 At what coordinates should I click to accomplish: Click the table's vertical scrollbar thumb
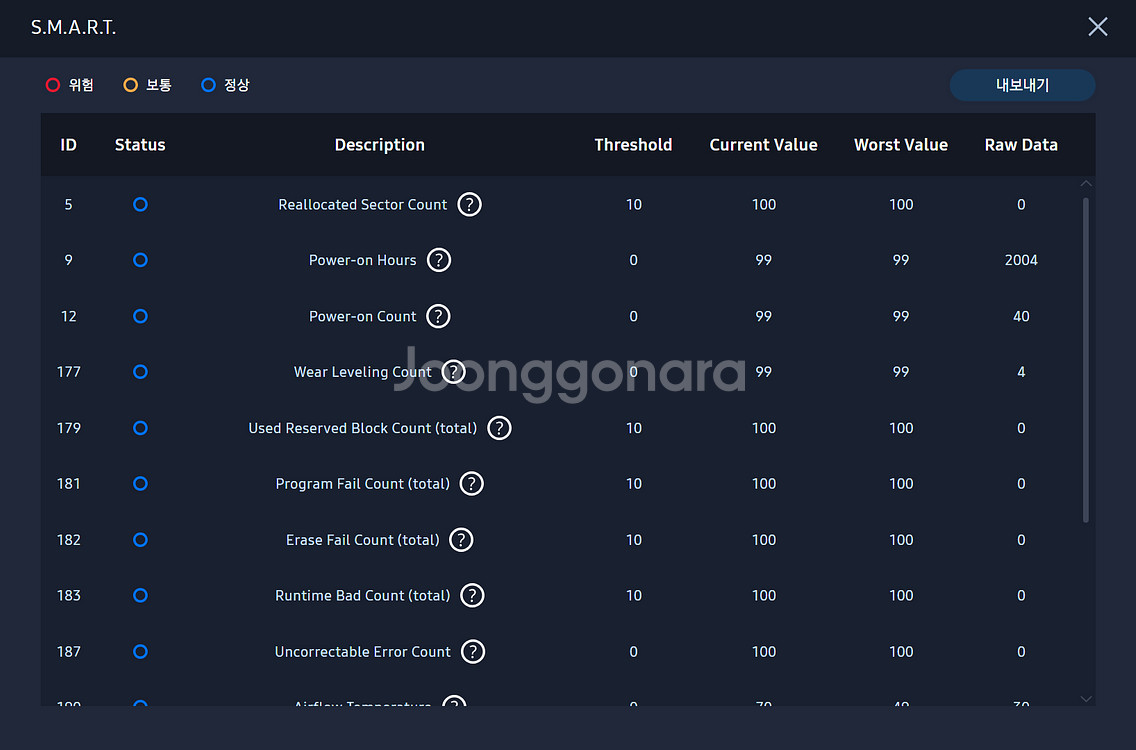click(x=1086, y=360)
